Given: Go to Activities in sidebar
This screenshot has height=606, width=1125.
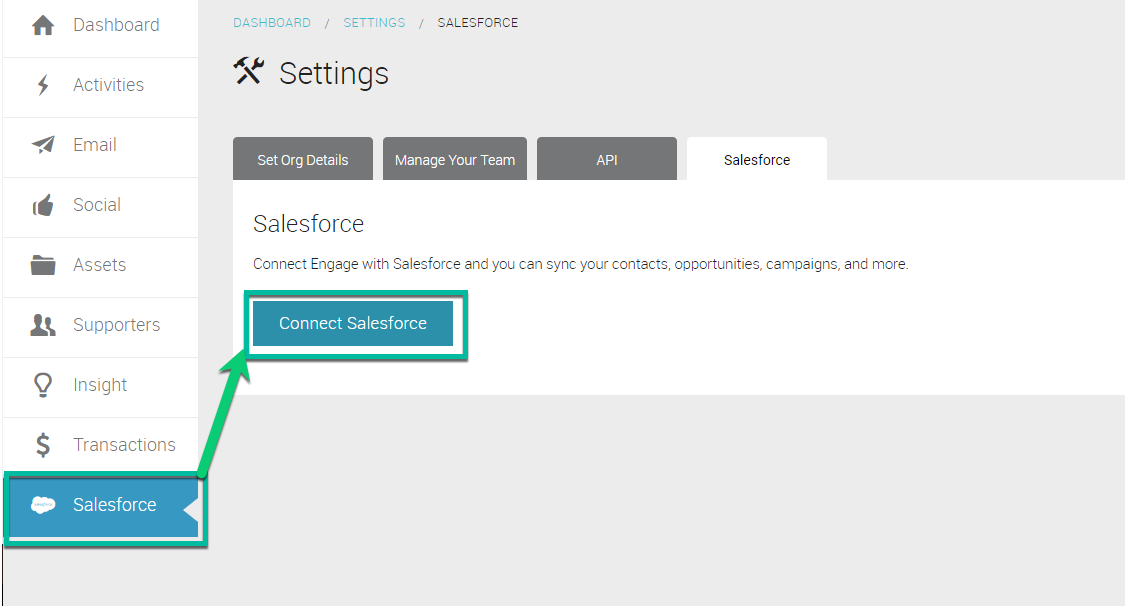Looking at the screenshot, I should click(108, 85).
